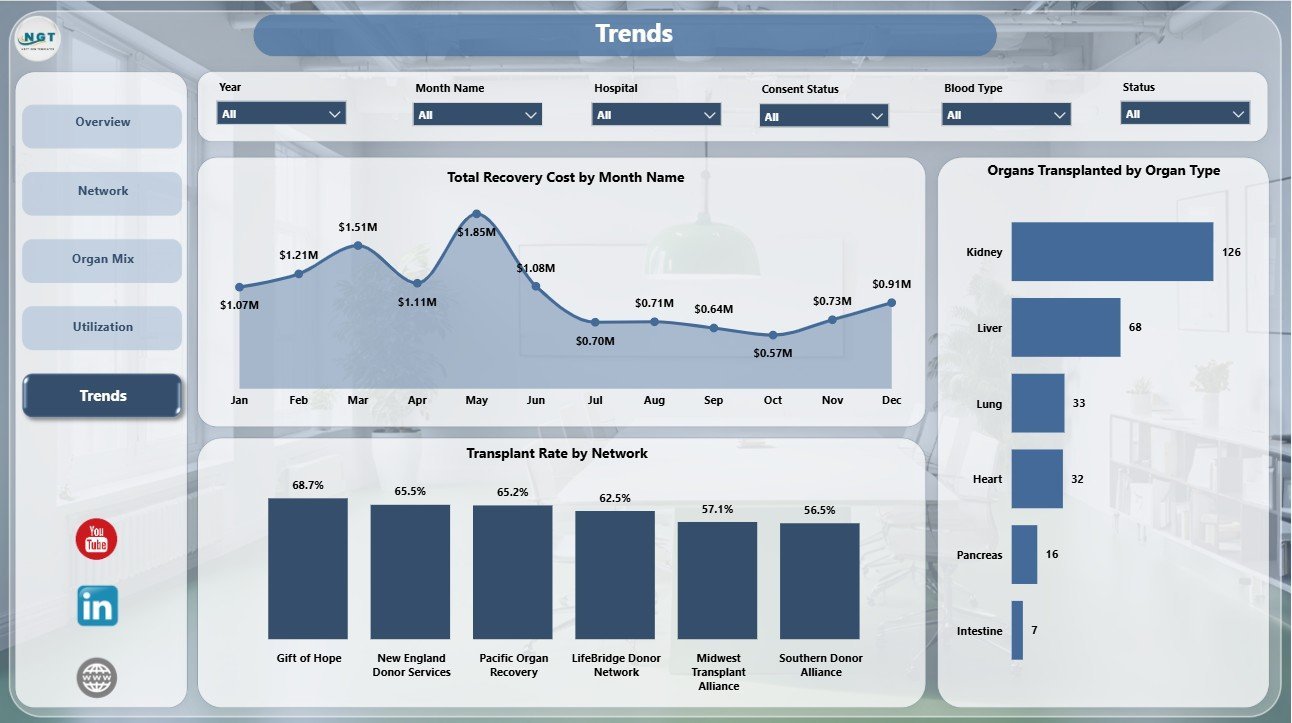The width and height of the screenshot is (1292, 723).
Task: Select the Southern Donor Alliance bar
Action: click(x=820, y=581)
